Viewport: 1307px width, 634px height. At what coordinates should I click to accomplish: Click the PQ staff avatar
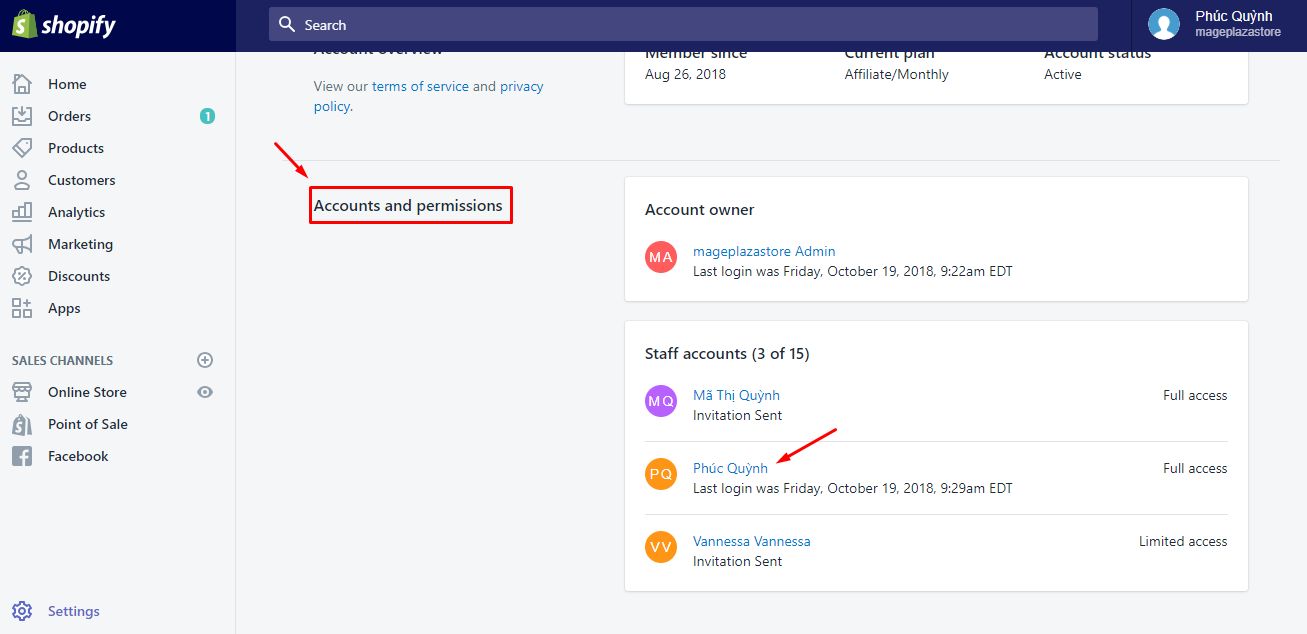pyautogui.click(x=661, y=474)
